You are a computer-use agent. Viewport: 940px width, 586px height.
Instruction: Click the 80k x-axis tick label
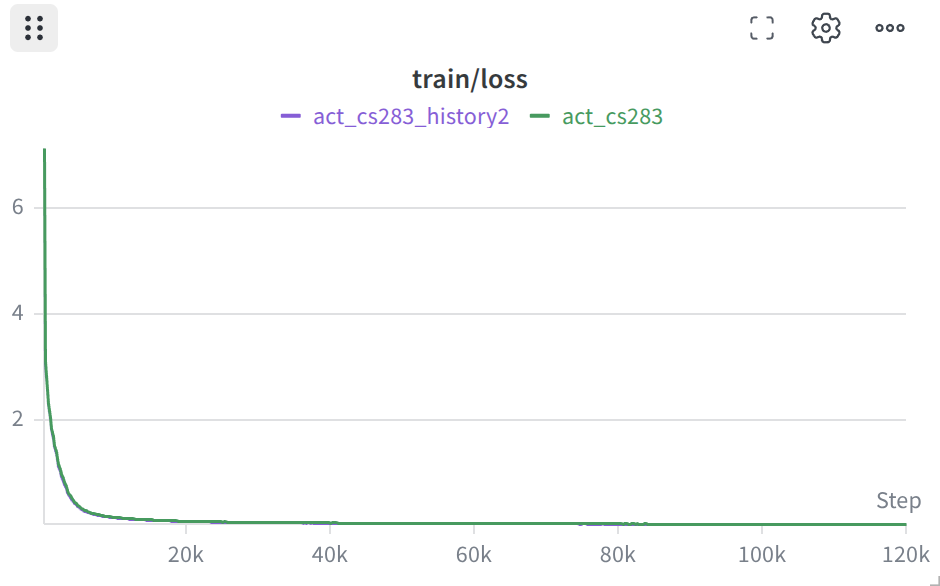(617, 555)
